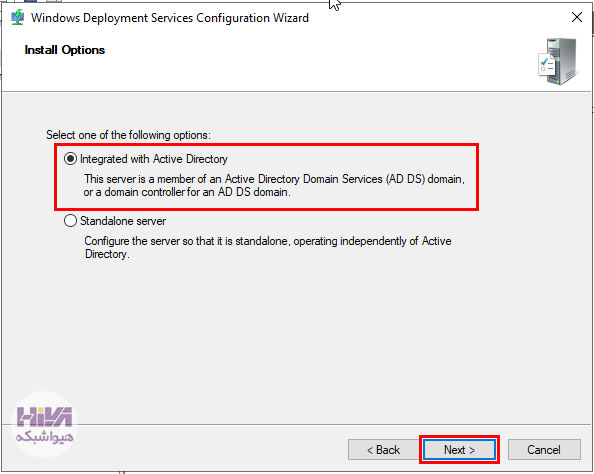
Task: Select the Integrated with Active Directory radio button
Action: 70,159
